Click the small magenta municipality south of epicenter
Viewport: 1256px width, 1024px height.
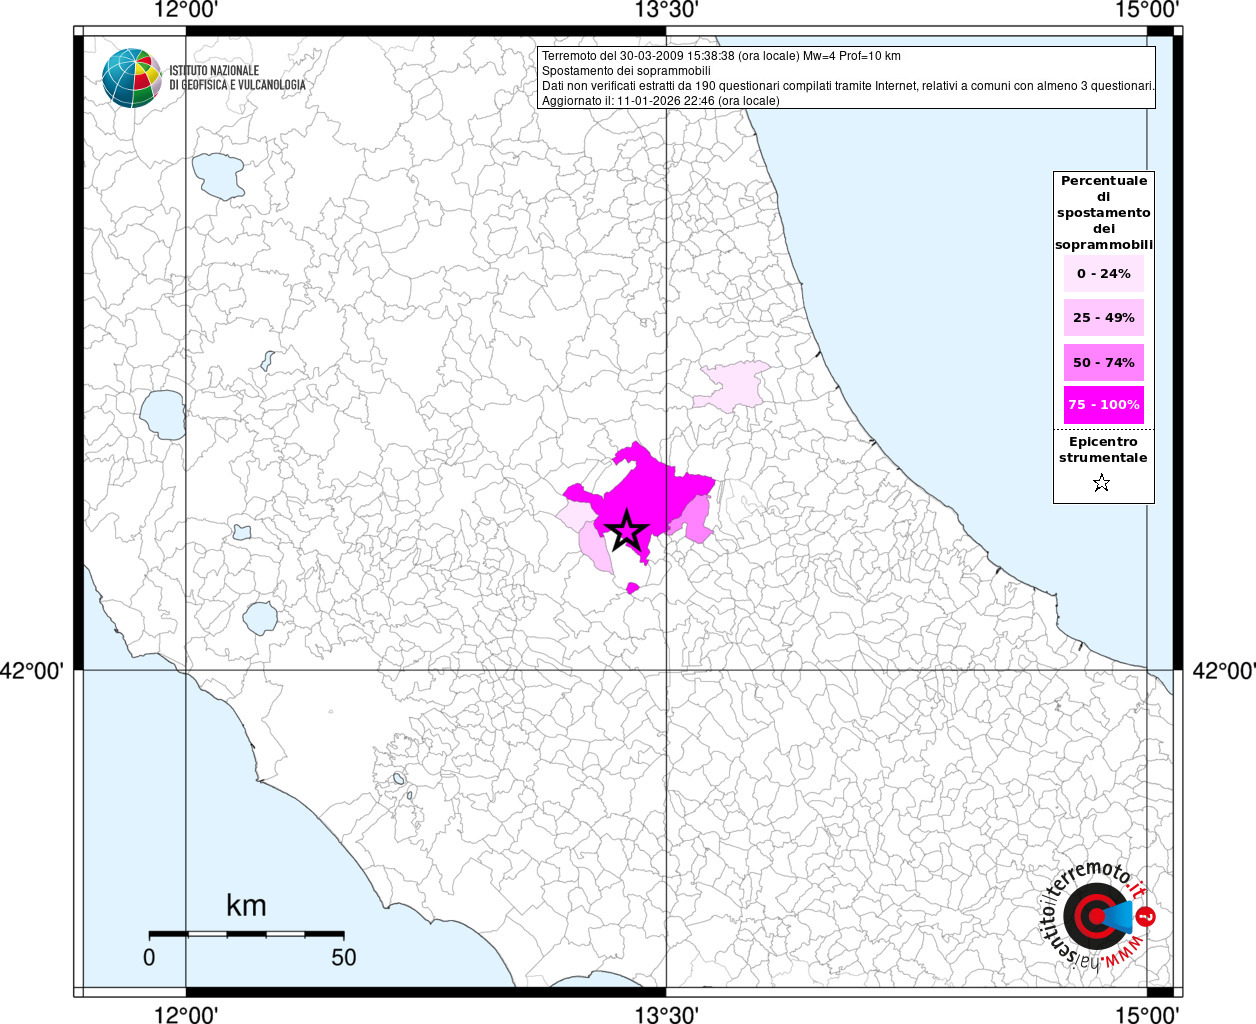tap(632, 588)
